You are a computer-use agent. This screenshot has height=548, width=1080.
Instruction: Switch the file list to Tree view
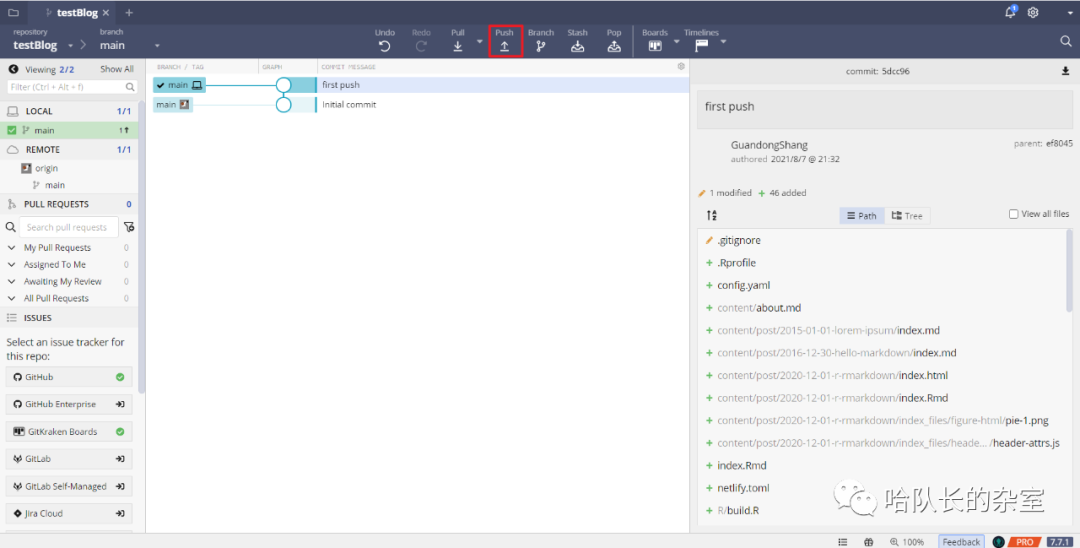(x=907, y=215)
